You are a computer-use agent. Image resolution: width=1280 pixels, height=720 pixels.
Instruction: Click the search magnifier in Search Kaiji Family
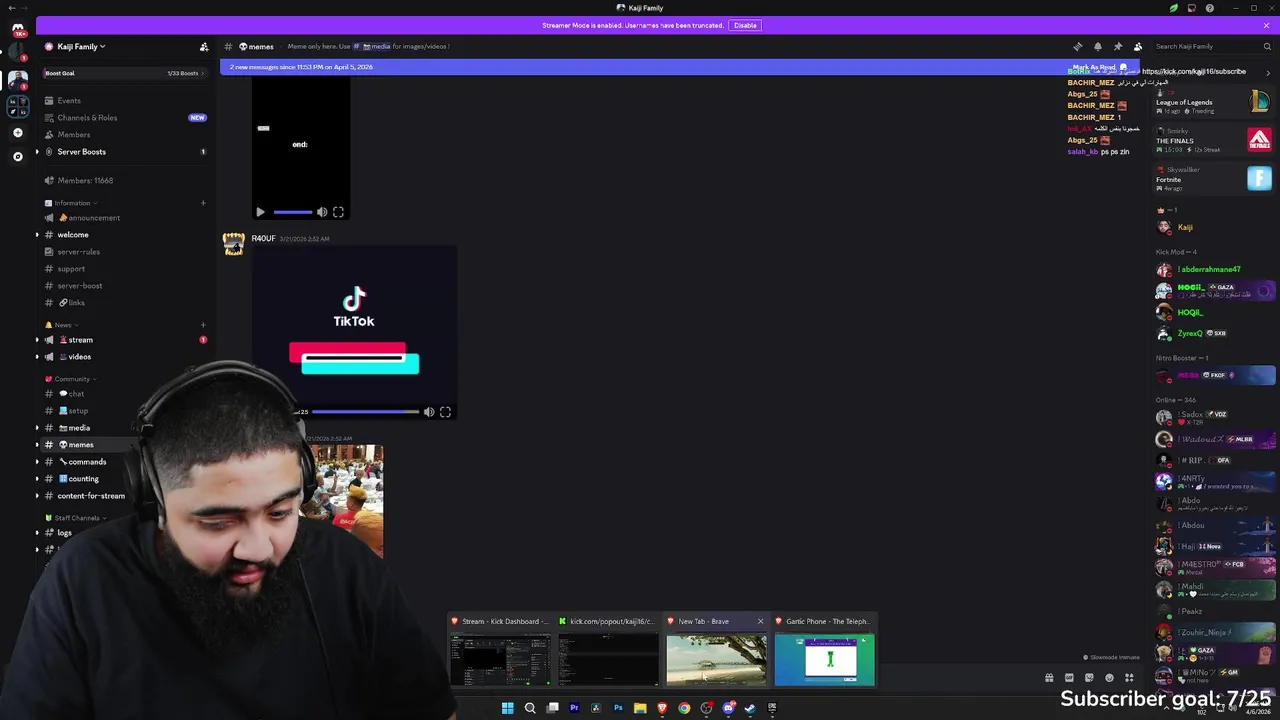click(x=1266, y=46)
